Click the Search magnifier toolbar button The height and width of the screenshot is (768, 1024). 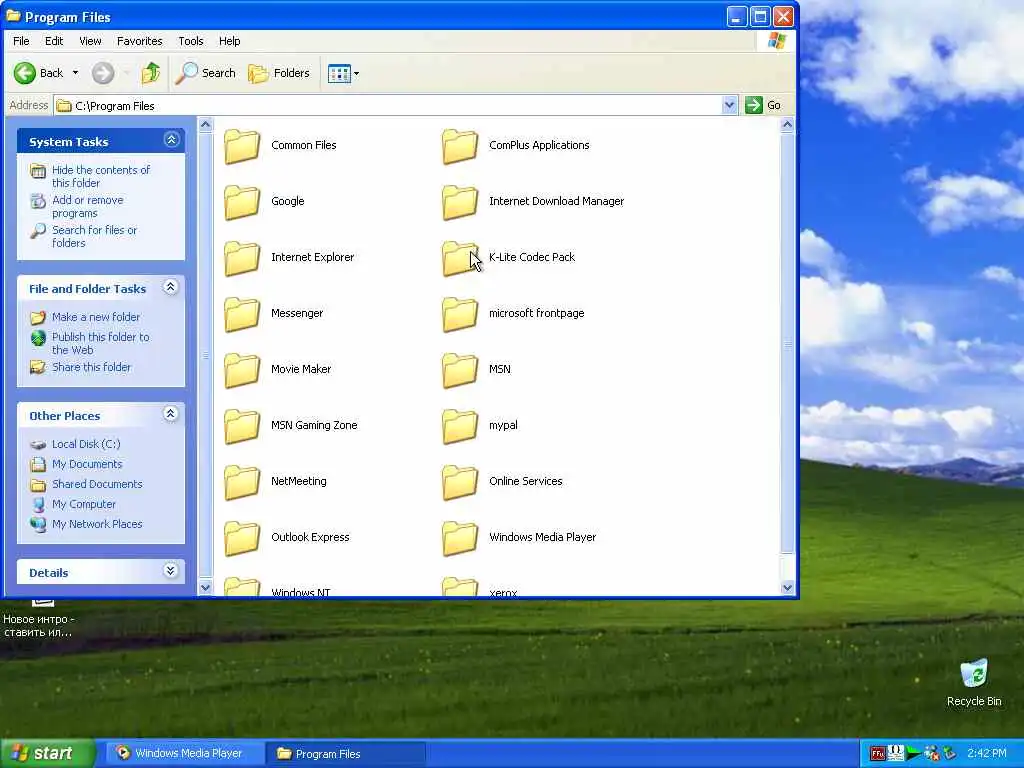(x=206, y=73)
